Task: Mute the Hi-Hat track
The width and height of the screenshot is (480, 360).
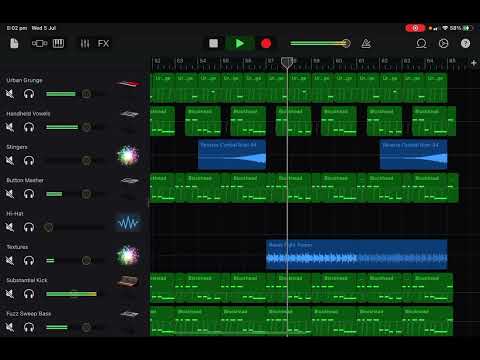Action: (x=10, y=227)
